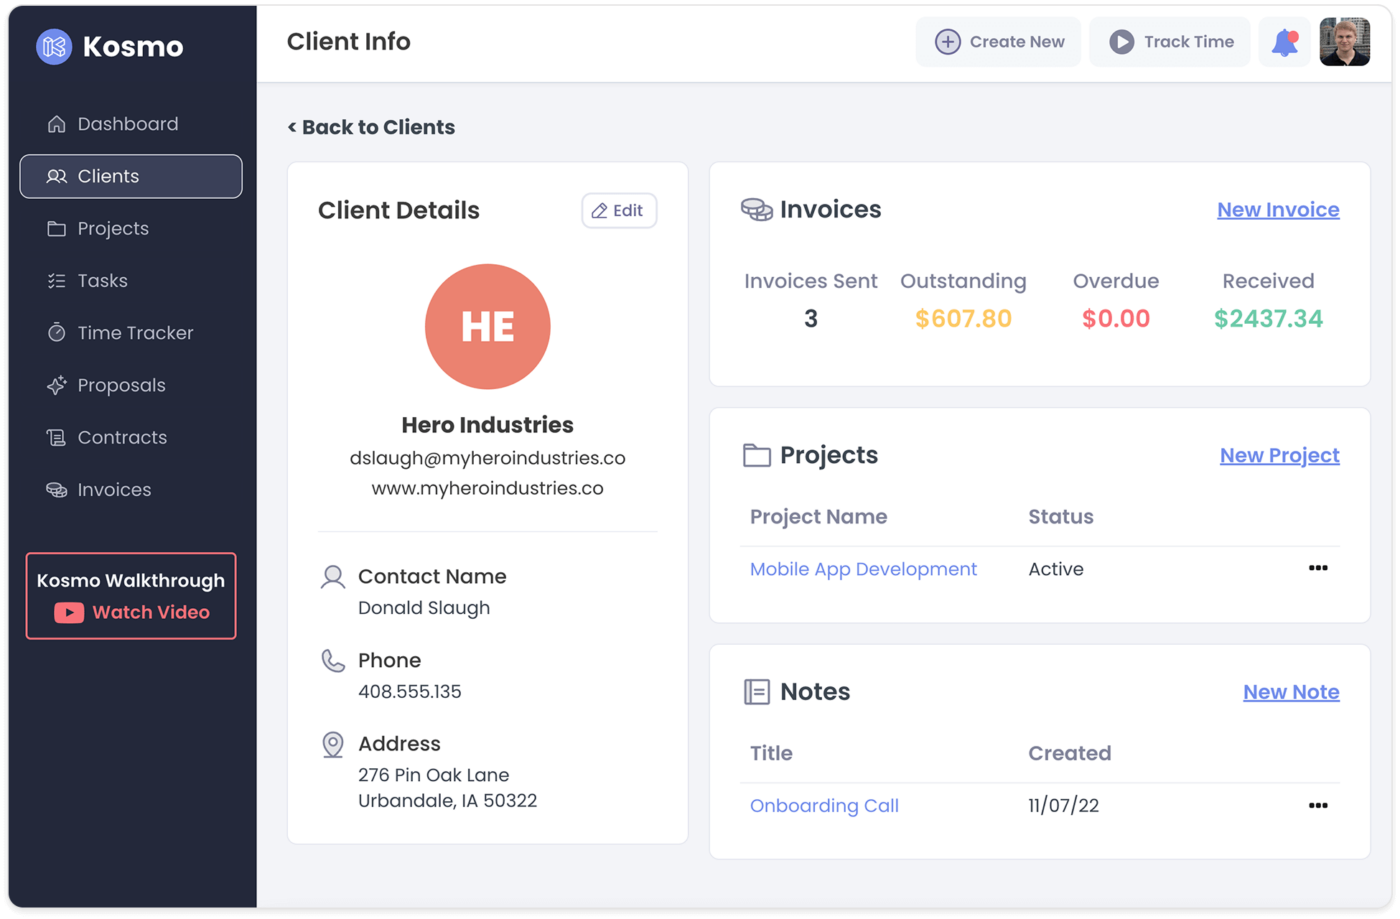Click the user profile photo

[x=1344, y=42]
